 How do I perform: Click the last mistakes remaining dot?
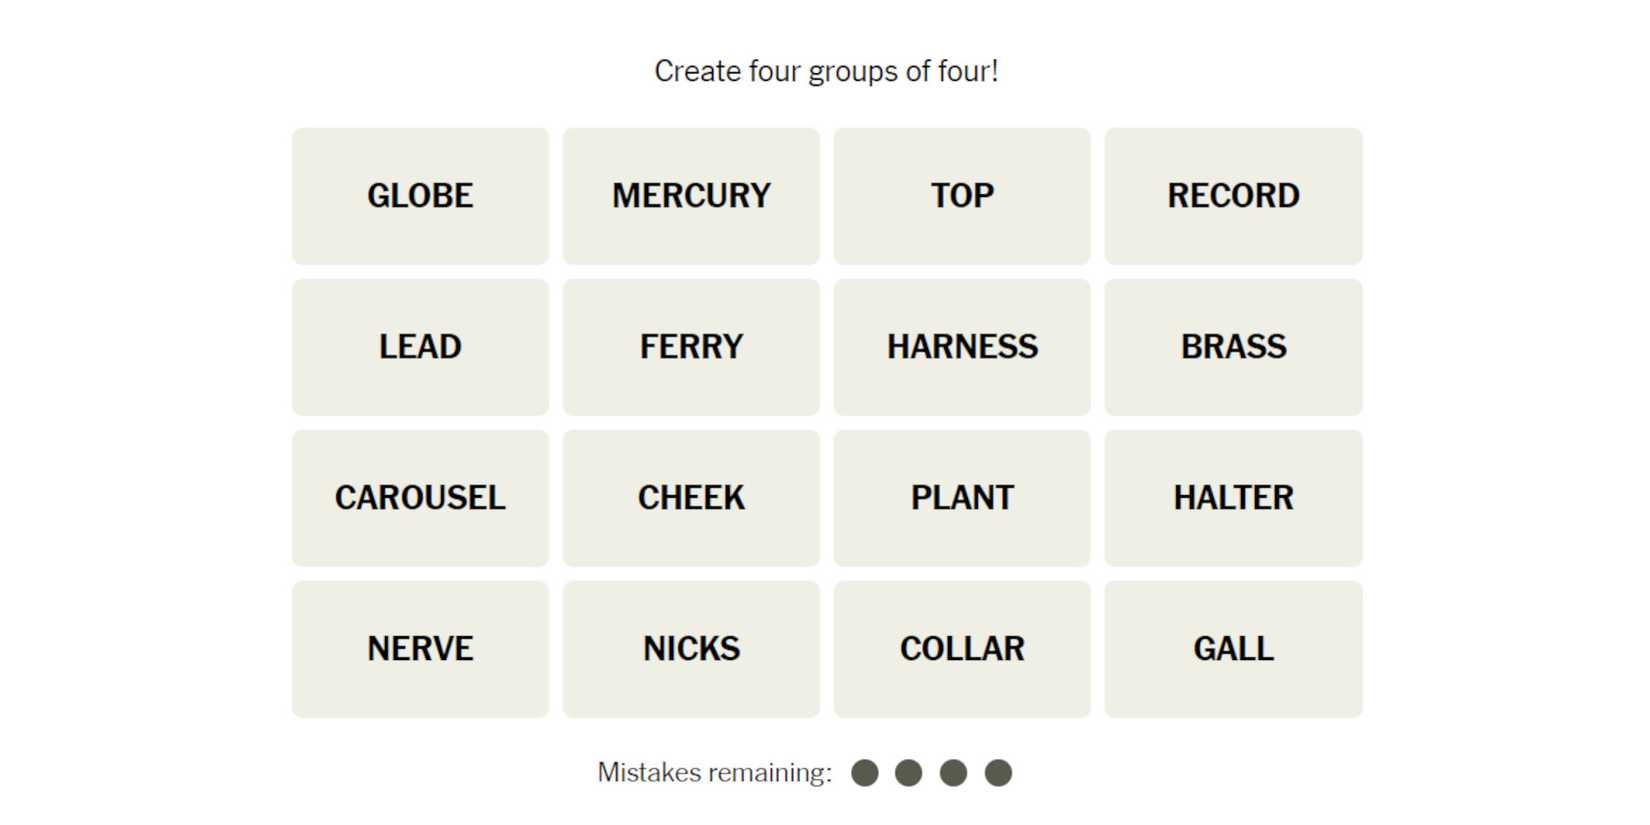tap(998, 773)
